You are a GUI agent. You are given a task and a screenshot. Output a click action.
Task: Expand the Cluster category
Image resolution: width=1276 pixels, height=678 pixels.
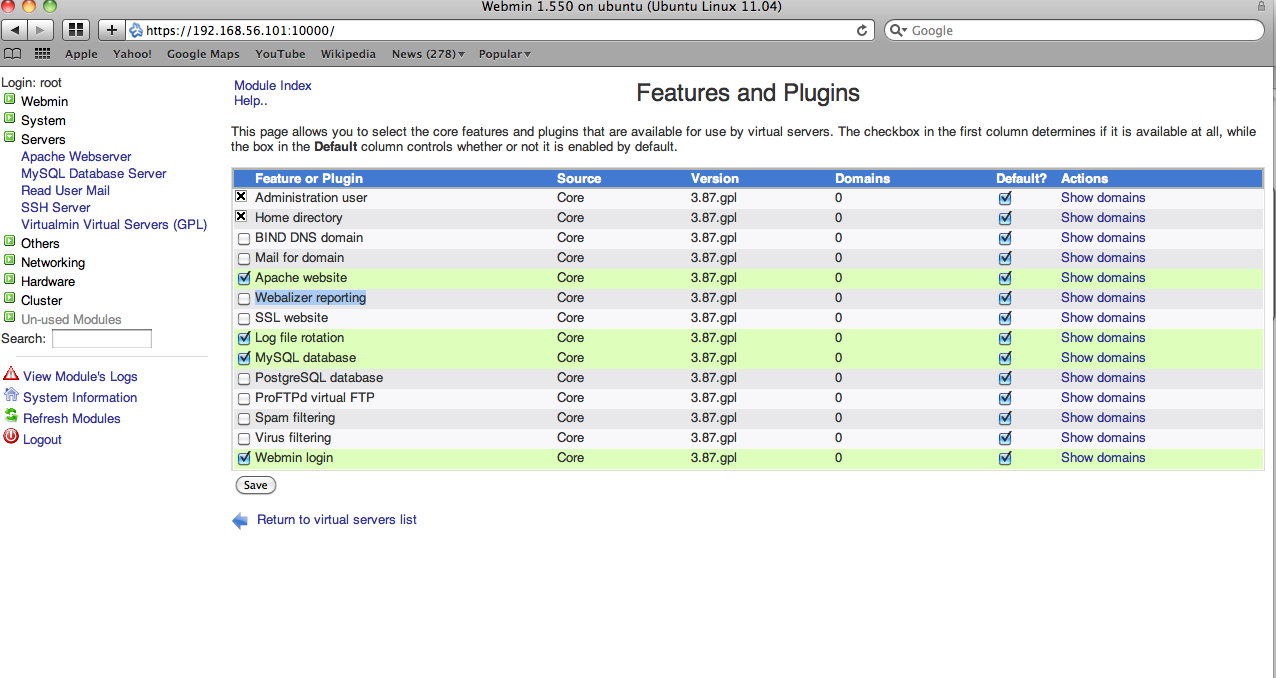coord(9,299)
